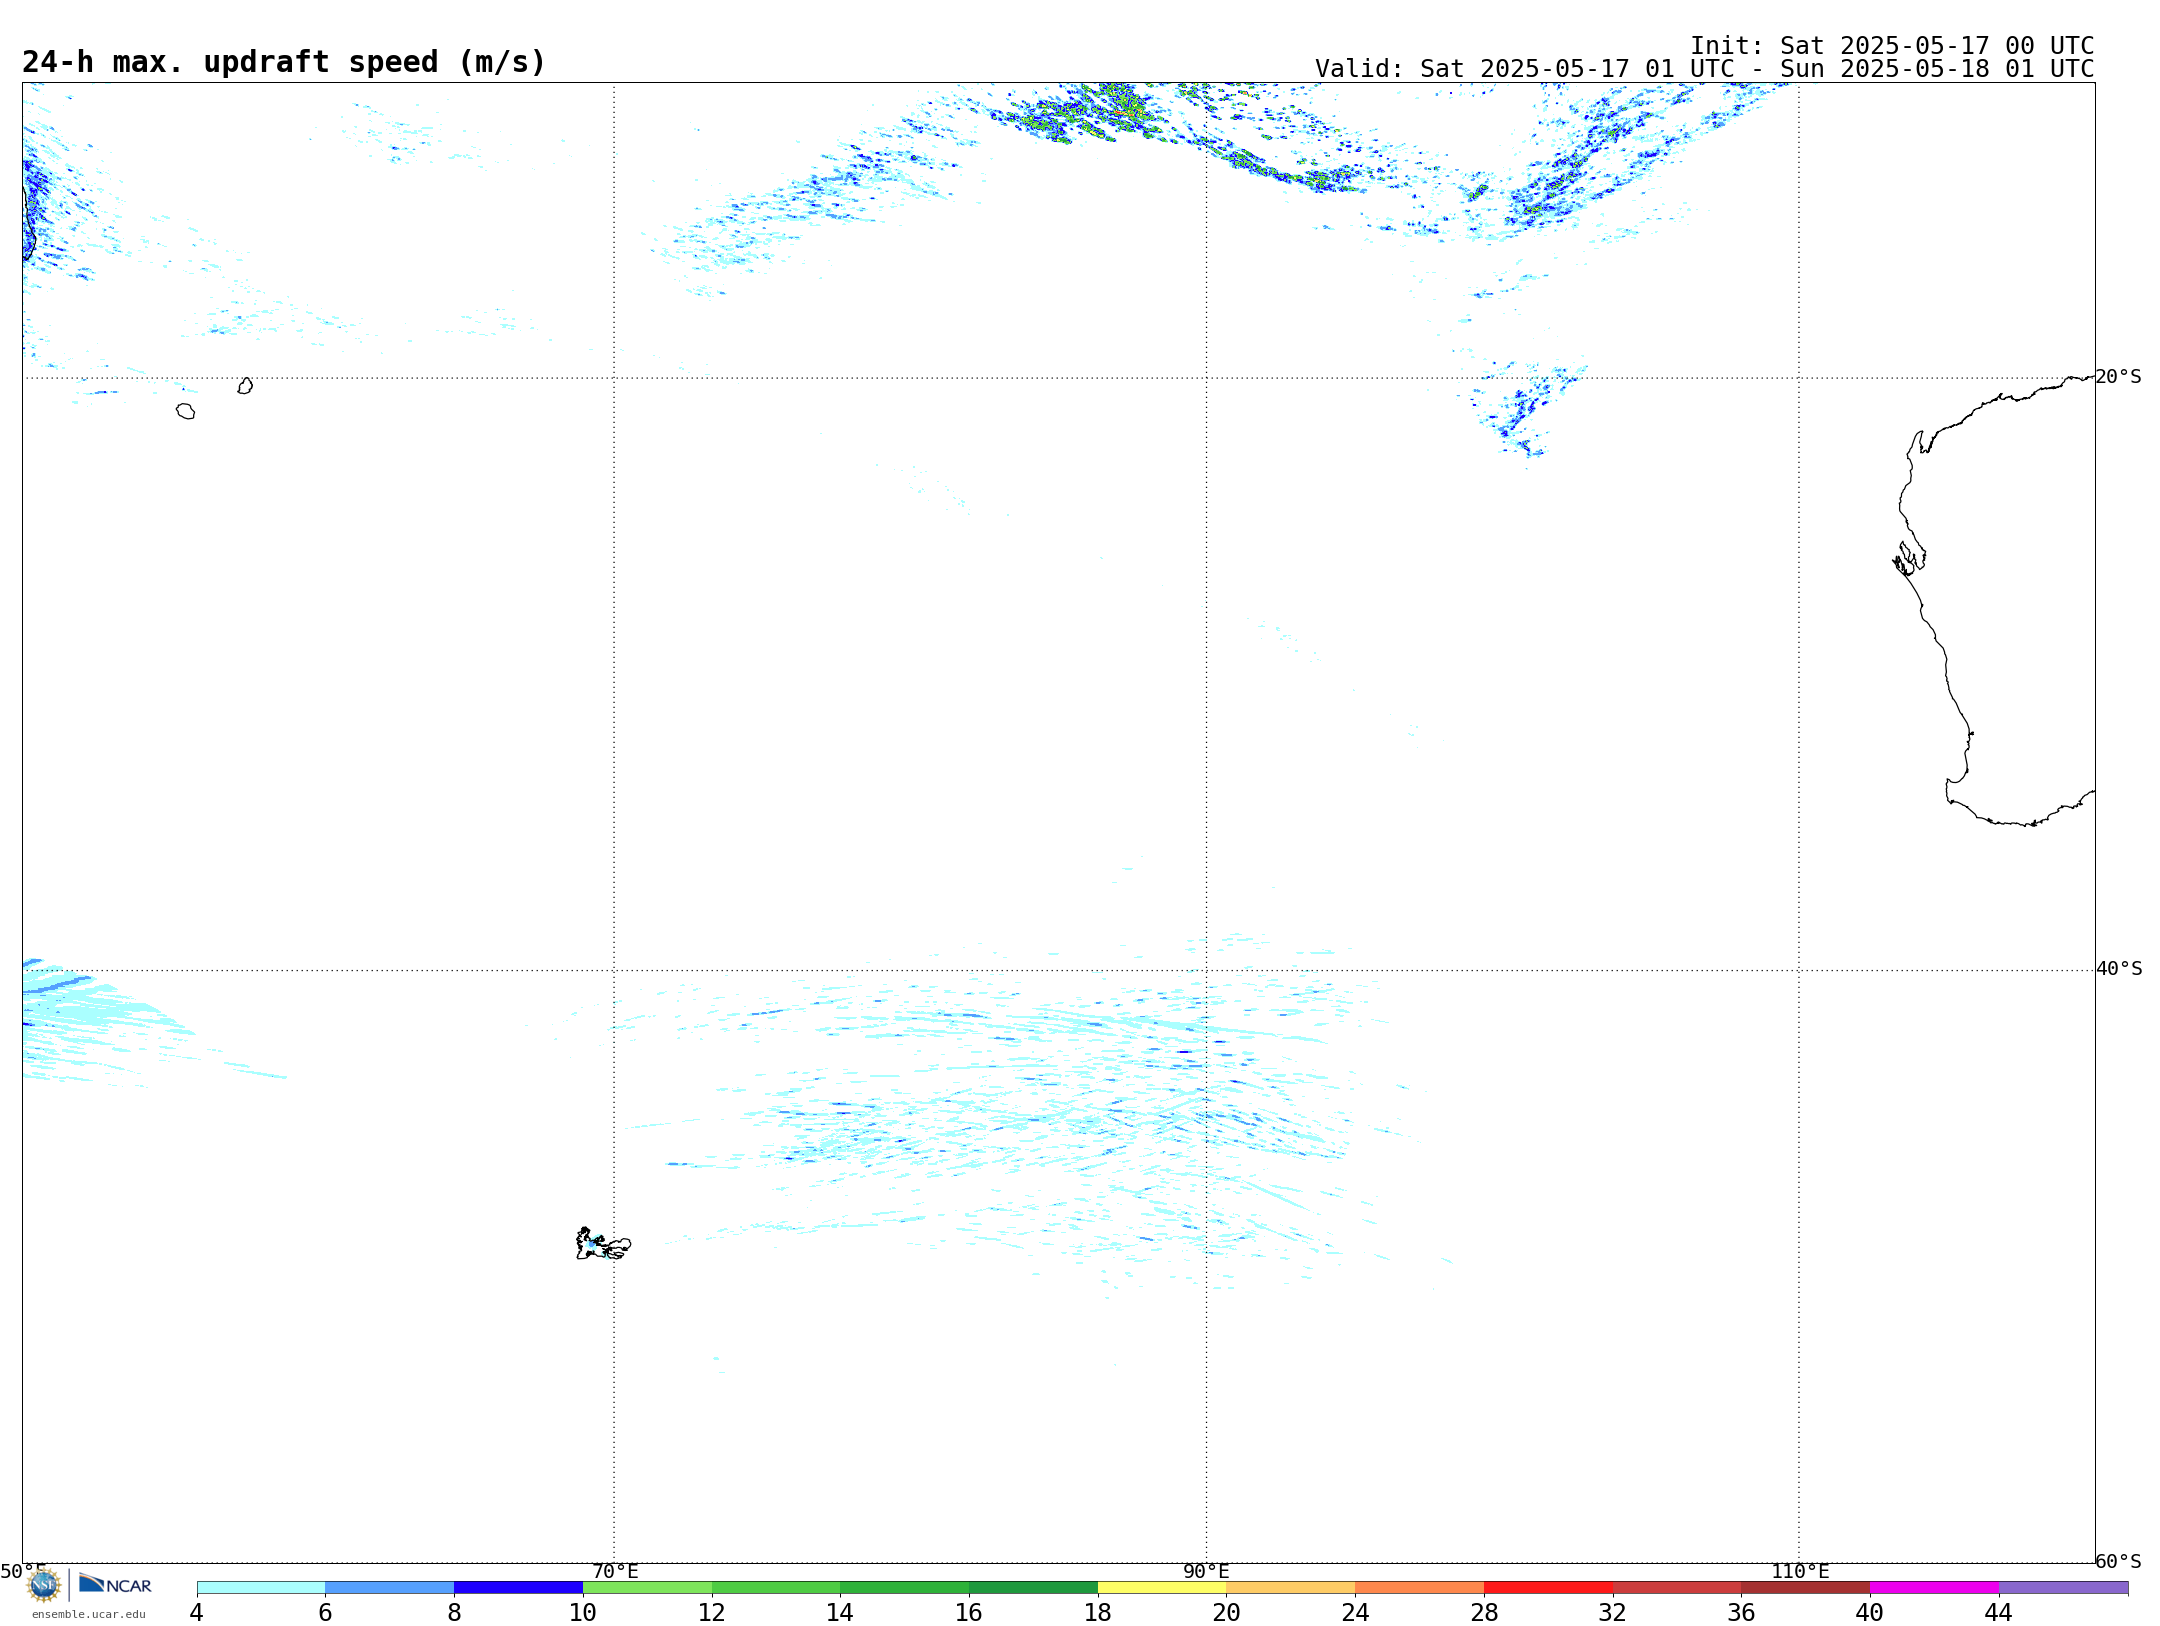
Task: Open the ensemble.ucar.edu link text
Action: tap(88, 1614)
